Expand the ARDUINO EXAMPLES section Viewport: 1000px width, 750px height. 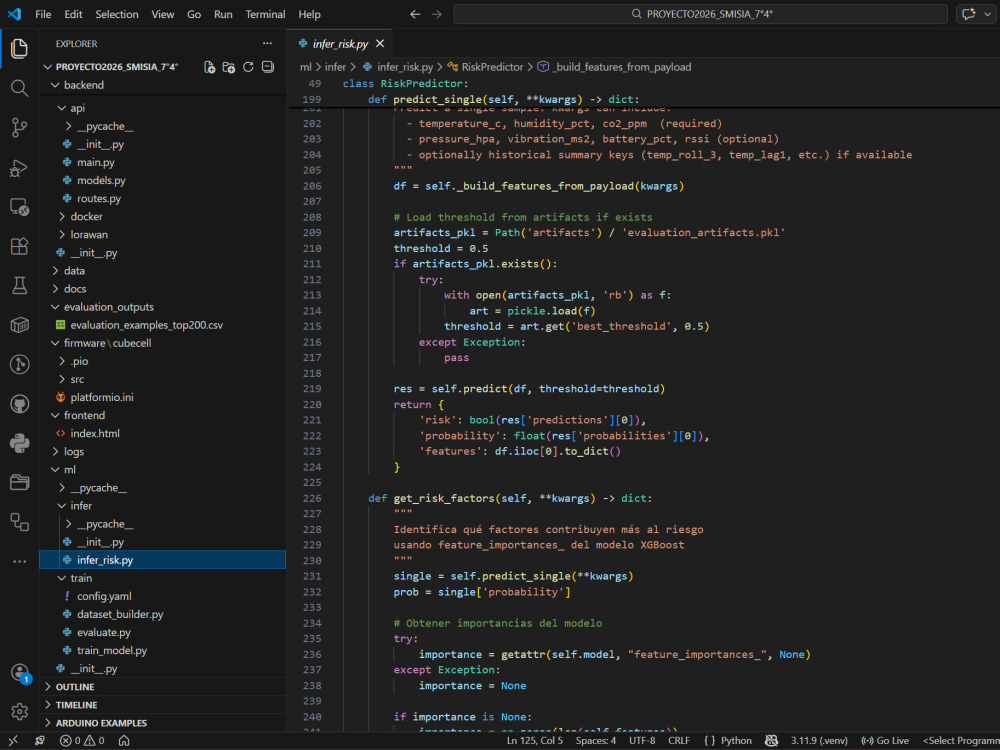pos(101,723)
